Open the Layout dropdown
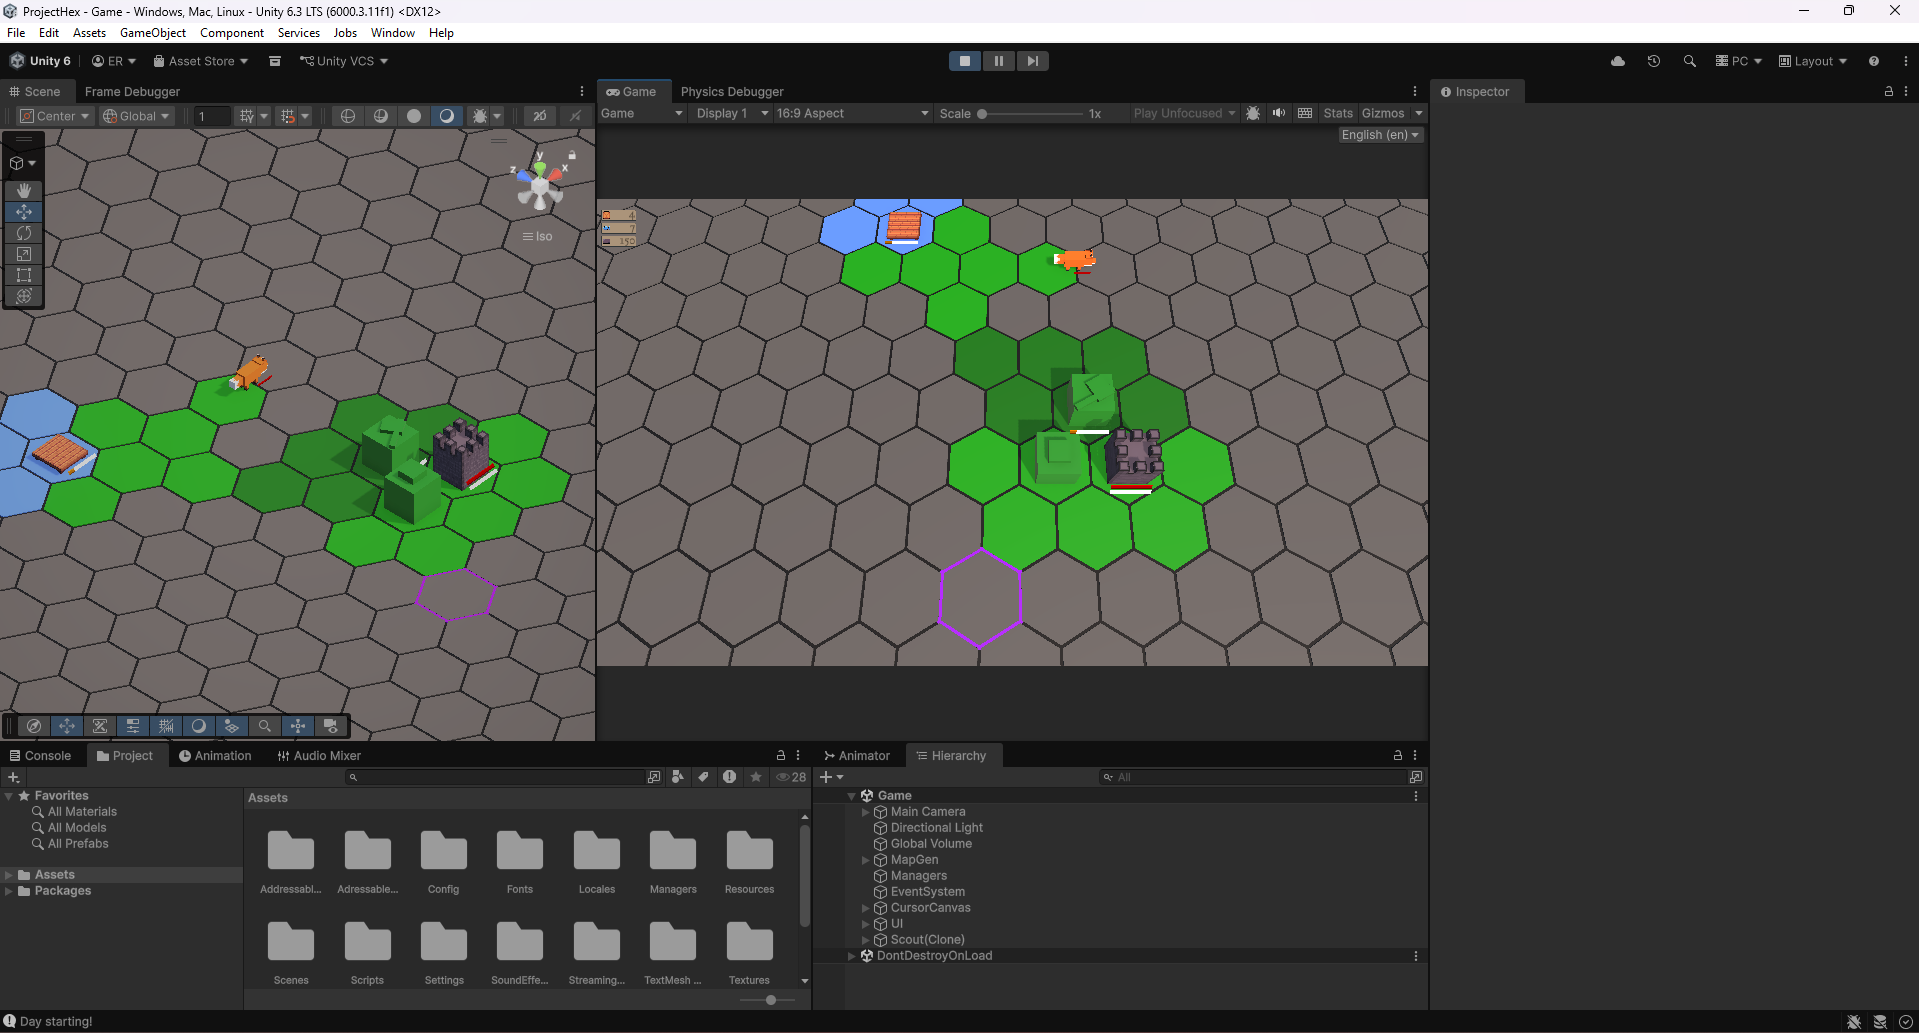The image size is (1919, 1033). pos(1812,61)
